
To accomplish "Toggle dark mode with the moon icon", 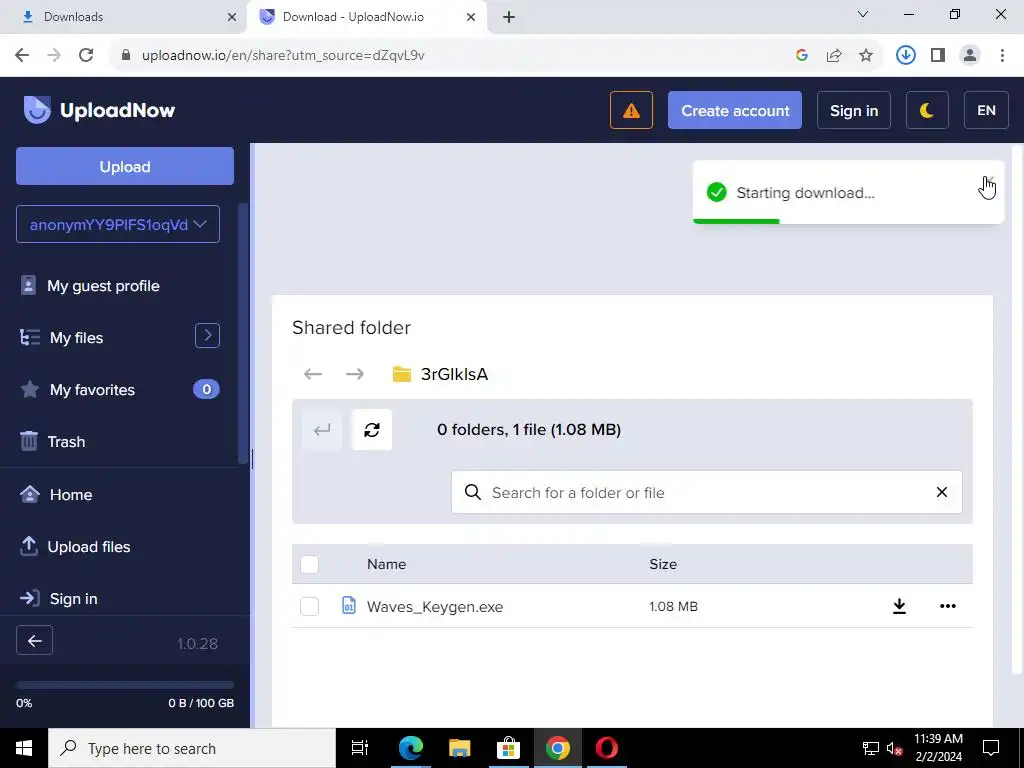I will point(927,110).
